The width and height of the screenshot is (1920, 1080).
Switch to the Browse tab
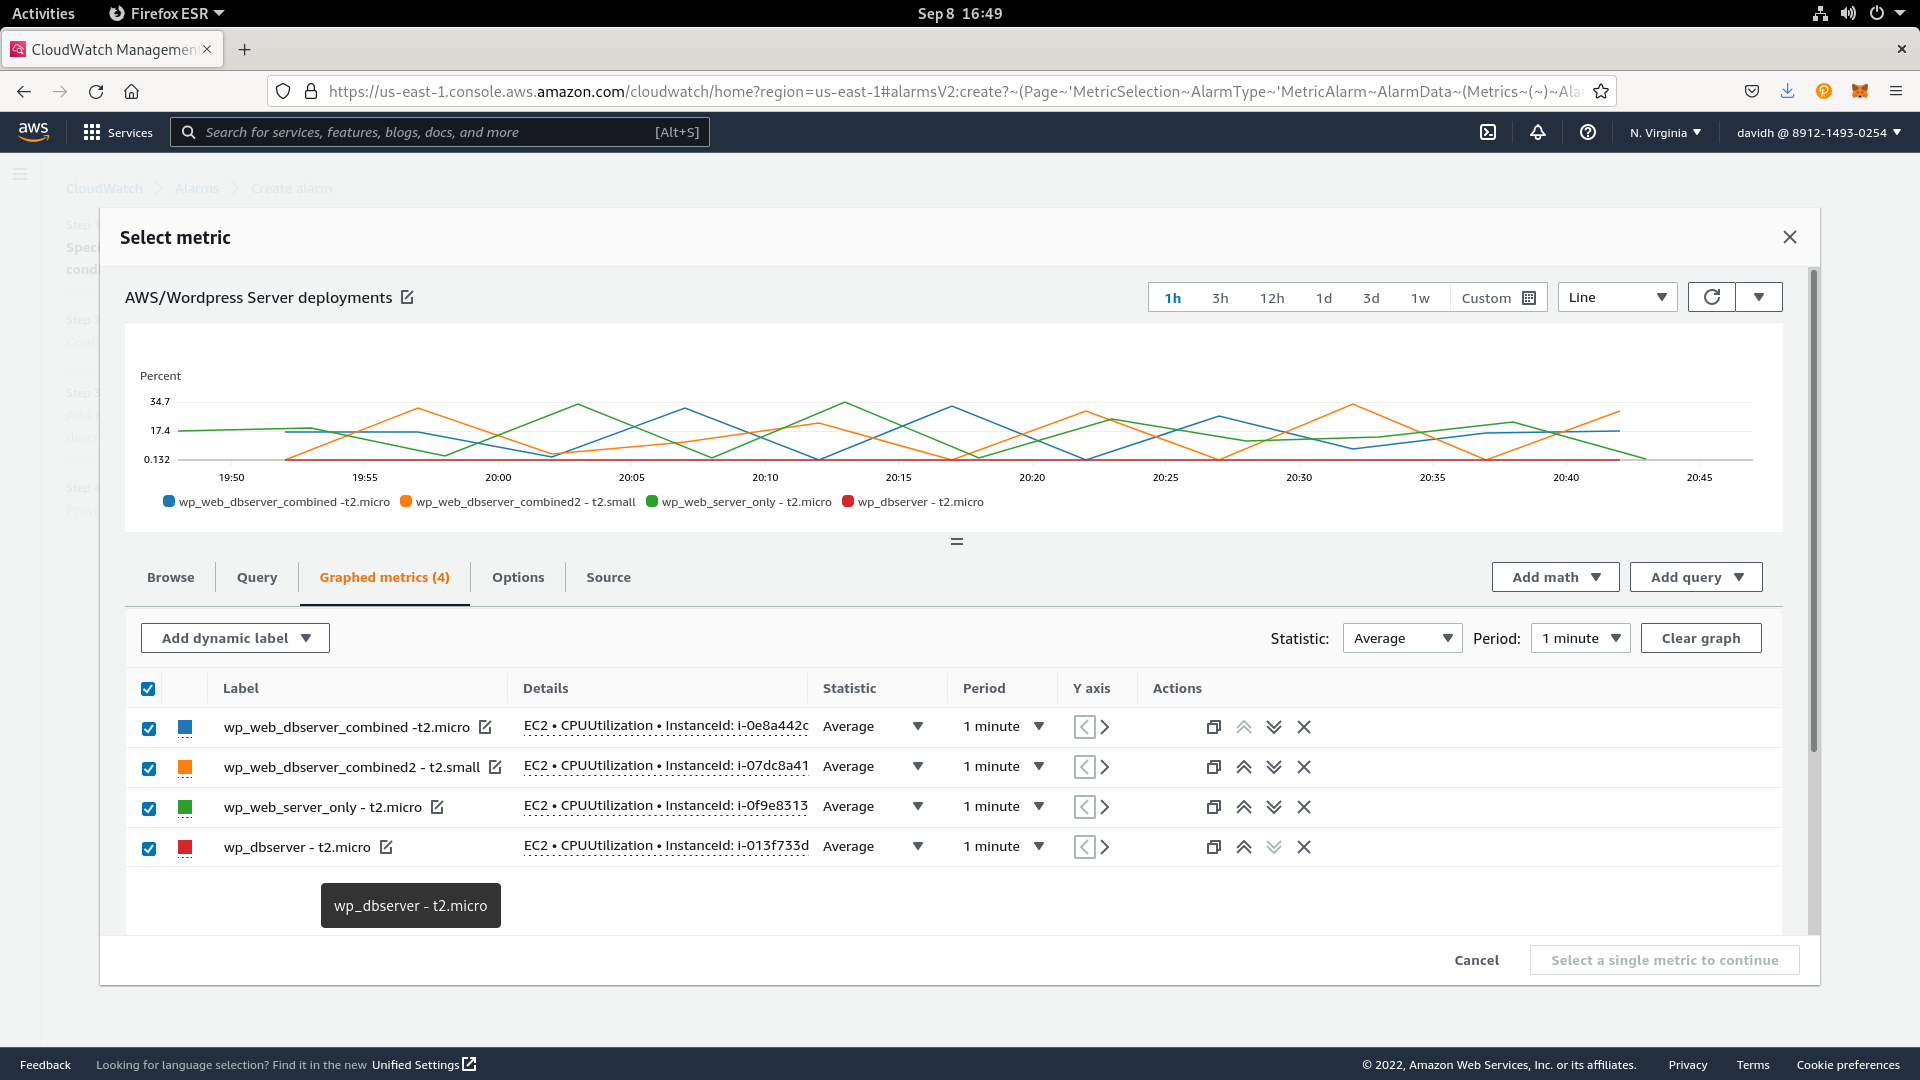coord(170,577)
